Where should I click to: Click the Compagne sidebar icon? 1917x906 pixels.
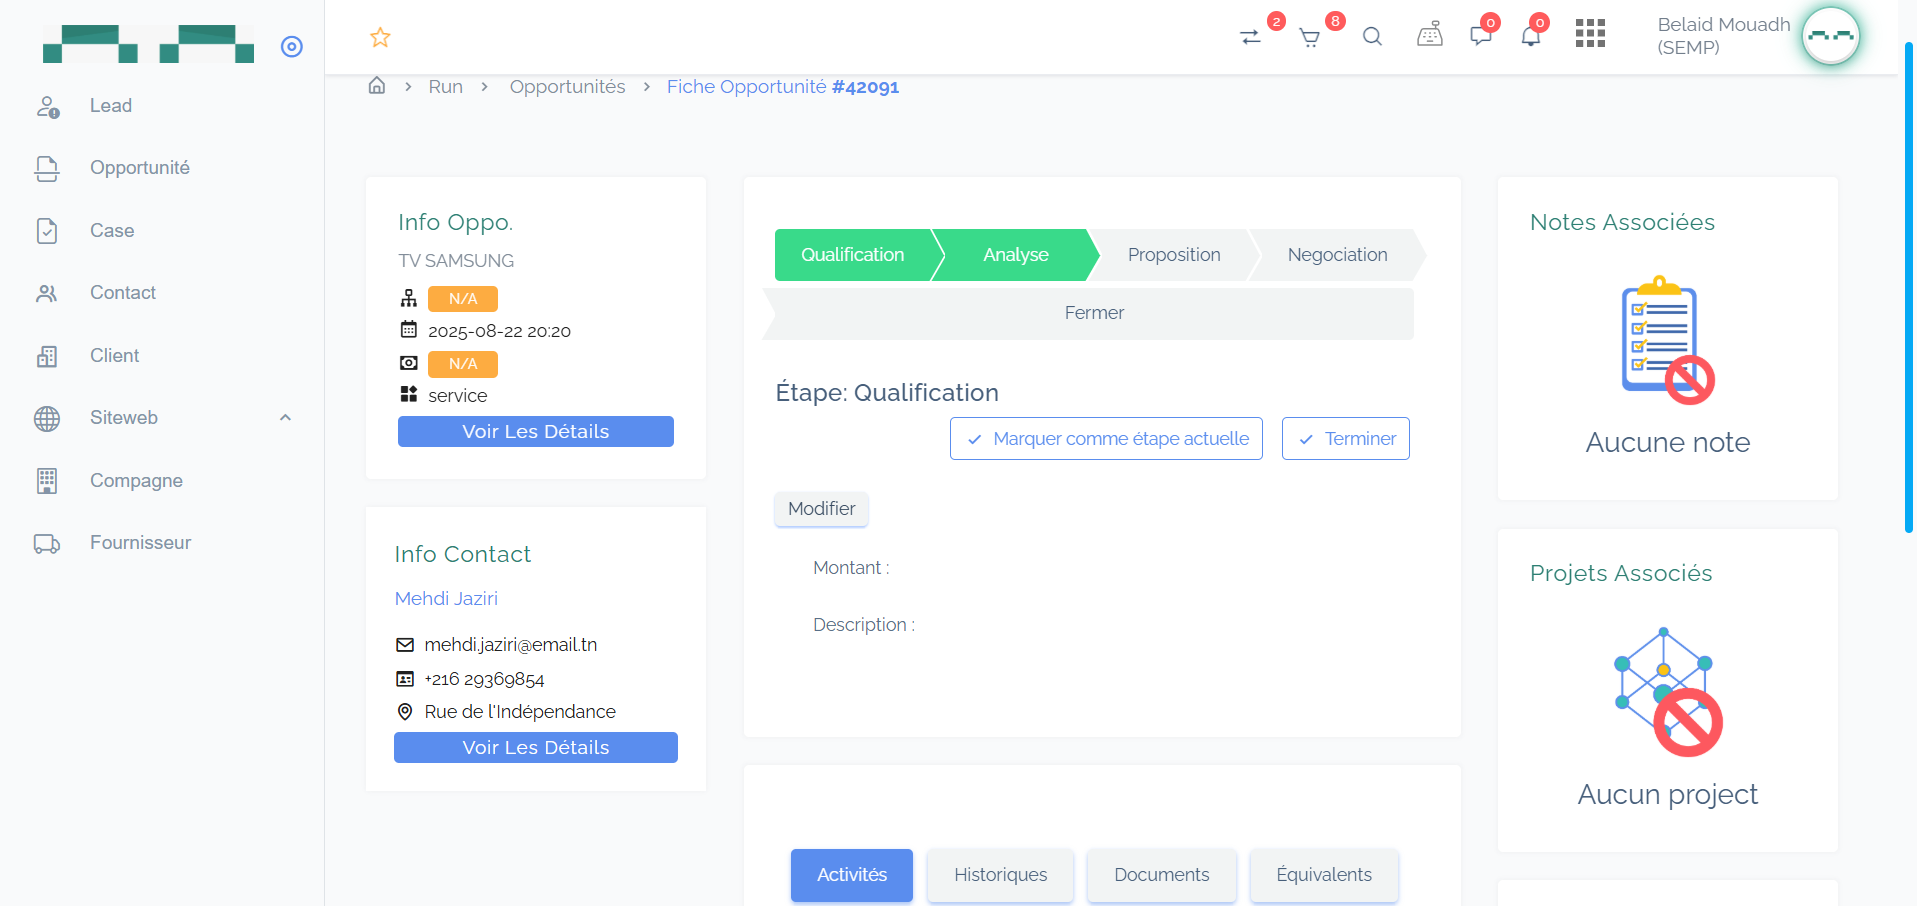tap(47, 481)
